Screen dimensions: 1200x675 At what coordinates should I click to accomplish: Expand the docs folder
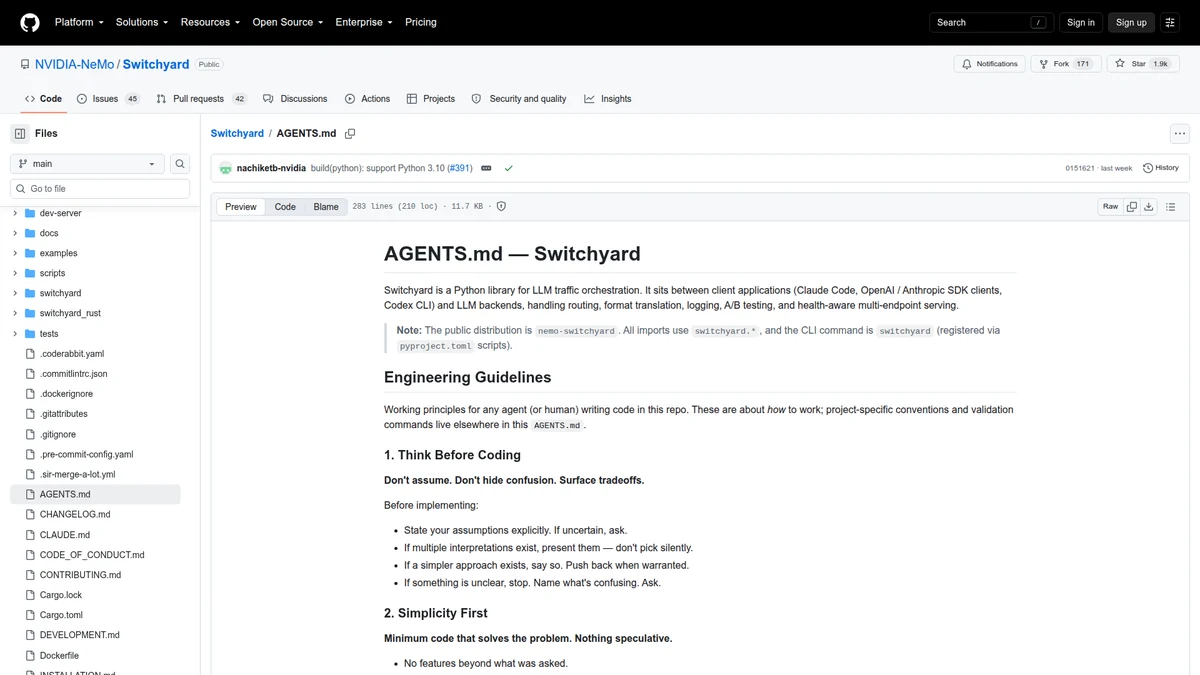(15, 233)
